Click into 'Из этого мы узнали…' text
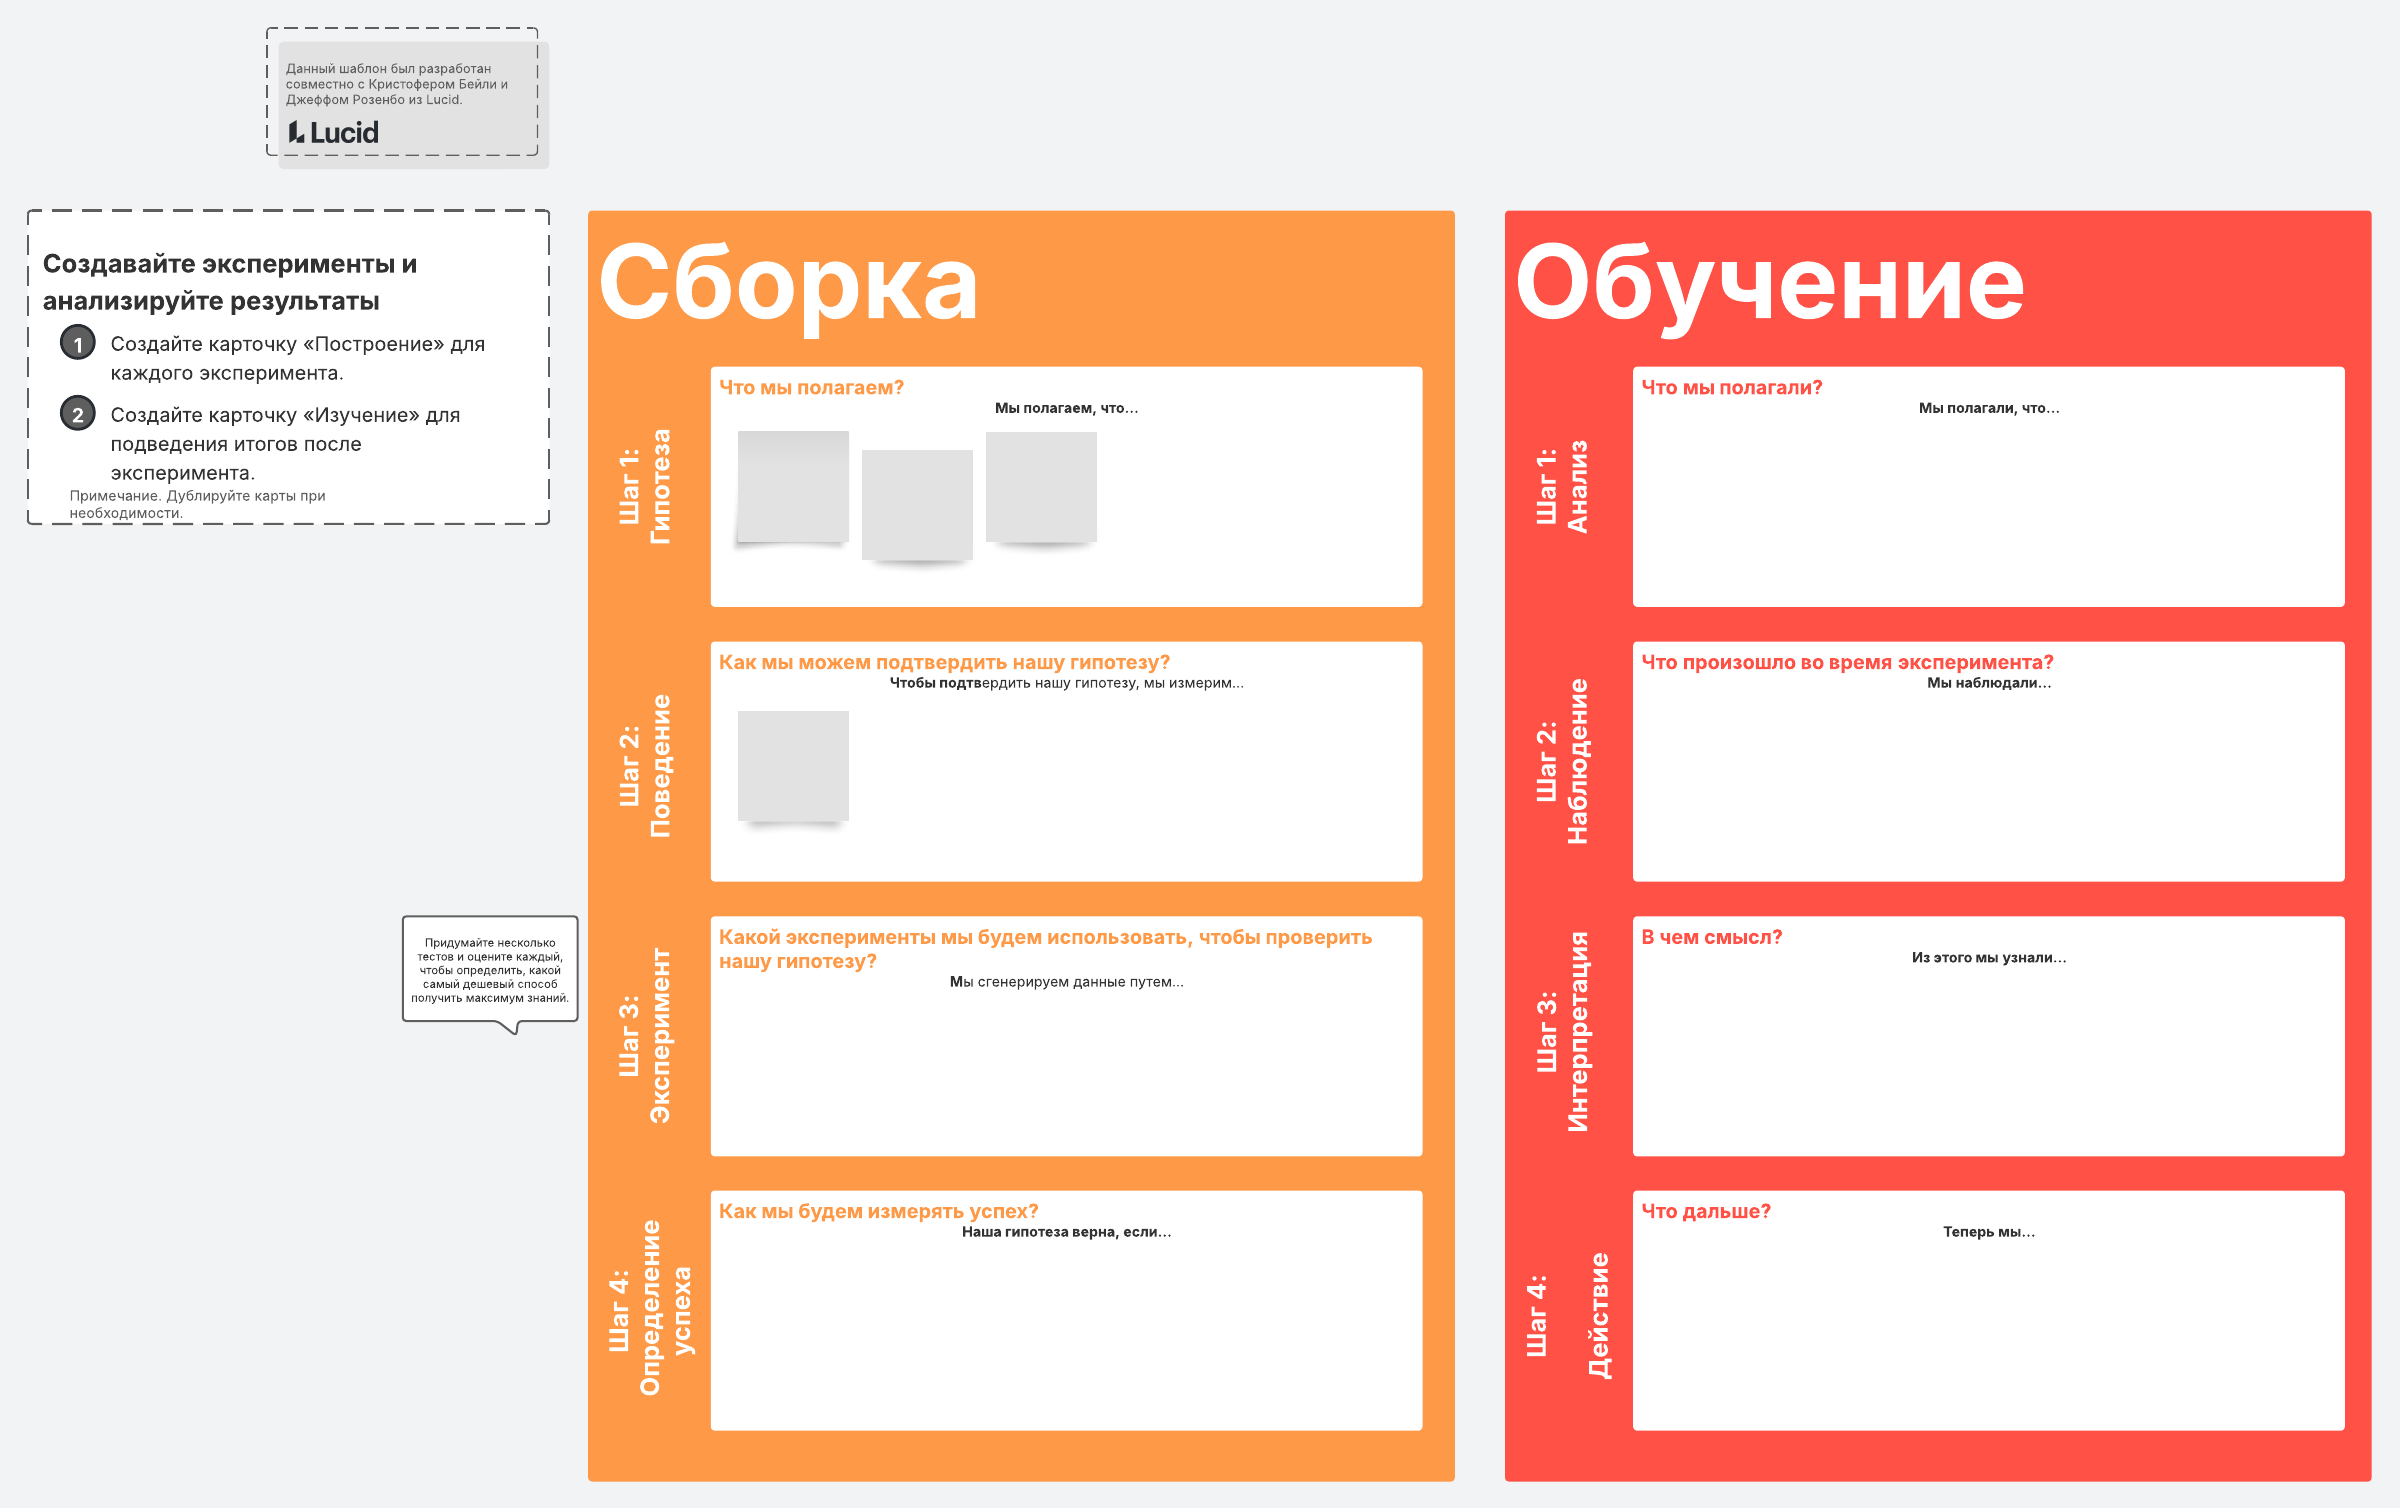Screen dimensions: 2400x1509 (x=1988, y=958)
